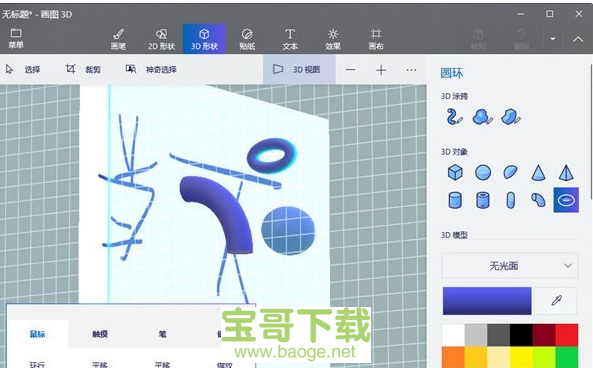Viewport: 593px width, 368px height.
Task: Maximize the 画图 3D window
Action: [550, 14]
